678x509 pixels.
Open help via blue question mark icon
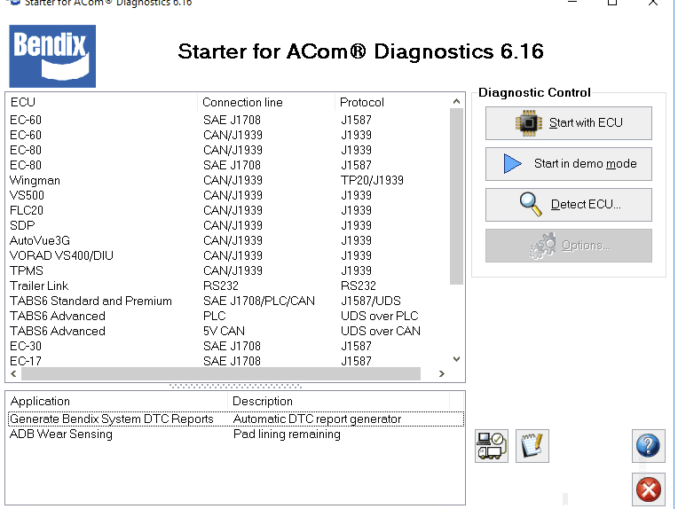(648, 446)
